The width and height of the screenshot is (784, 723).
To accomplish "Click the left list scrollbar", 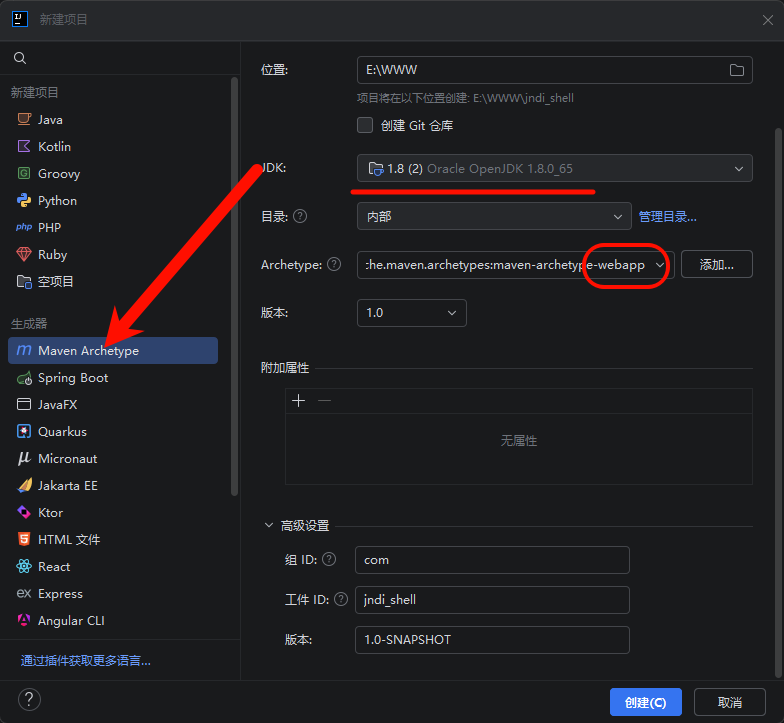I will click(234, 286).
